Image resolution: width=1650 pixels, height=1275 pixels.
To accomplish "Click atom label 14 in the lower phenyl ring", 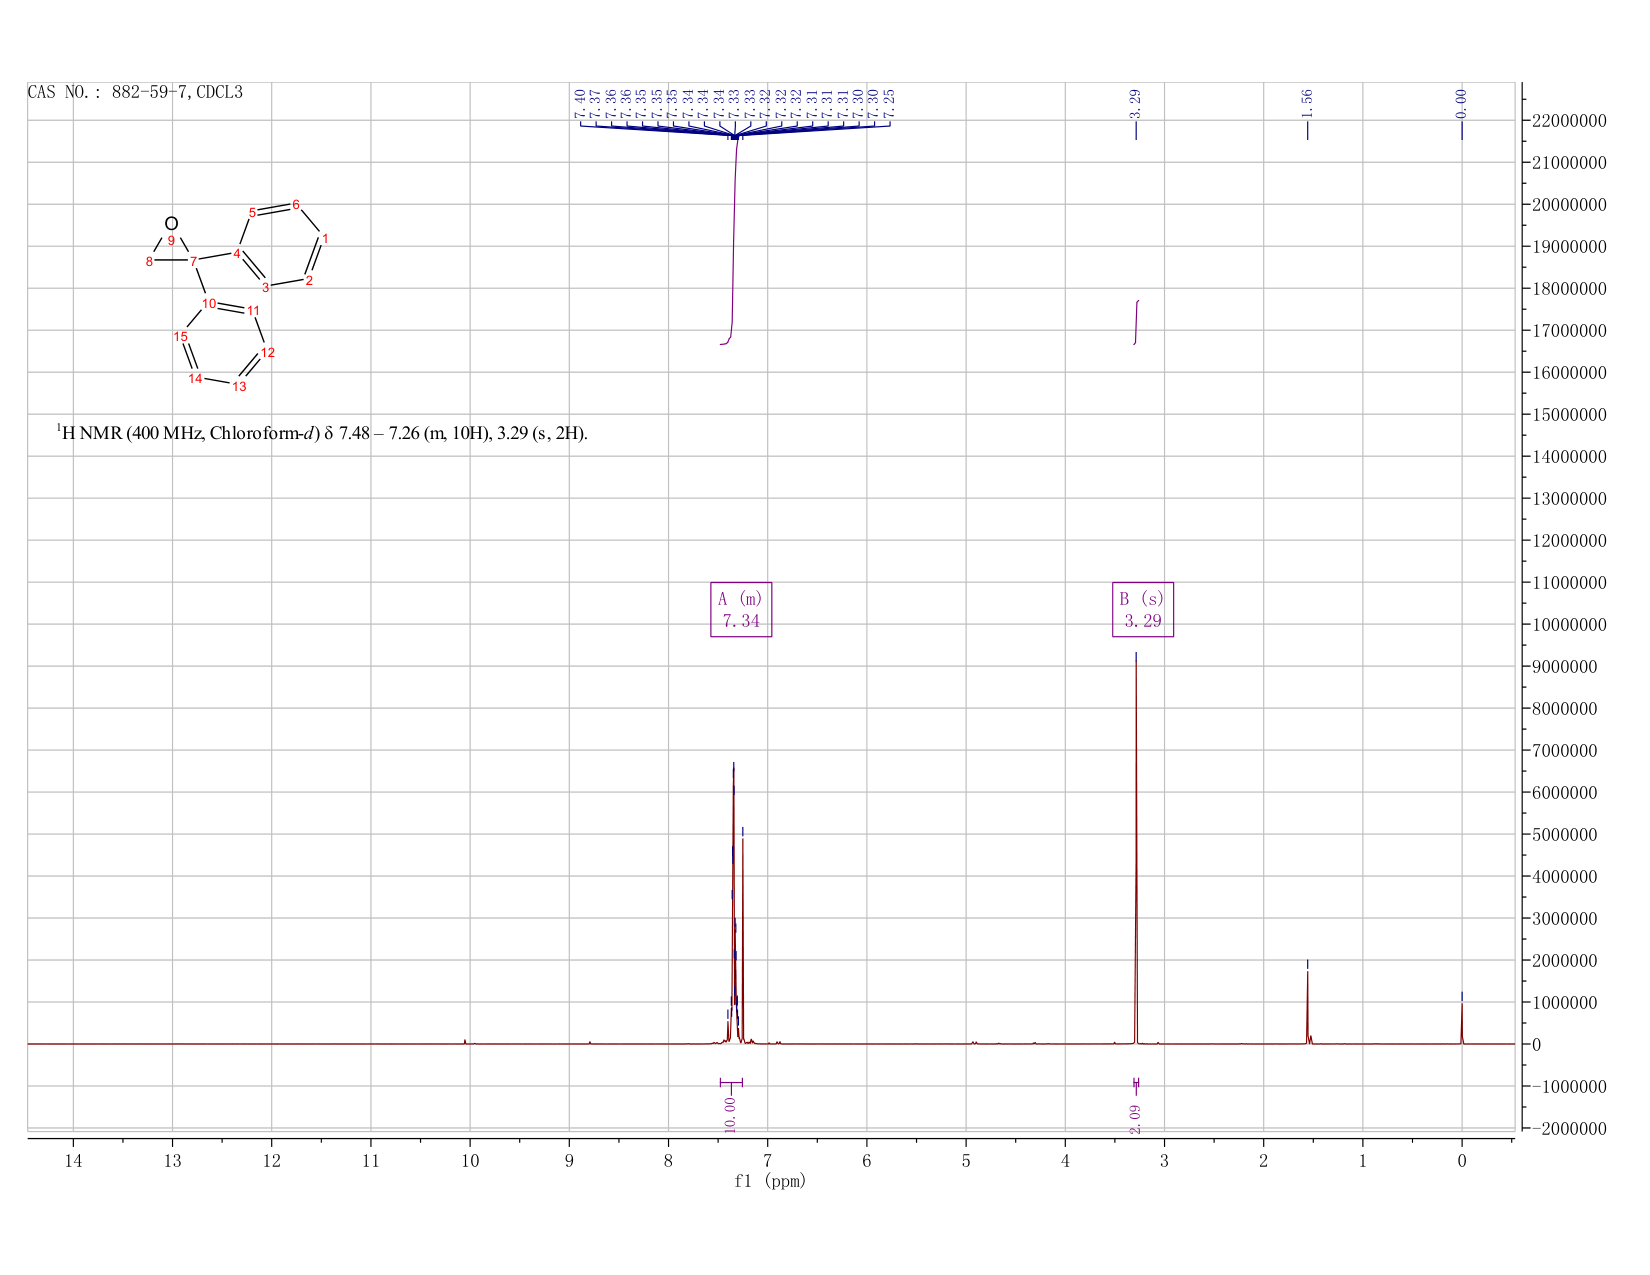I will click(x=195, y=378).
